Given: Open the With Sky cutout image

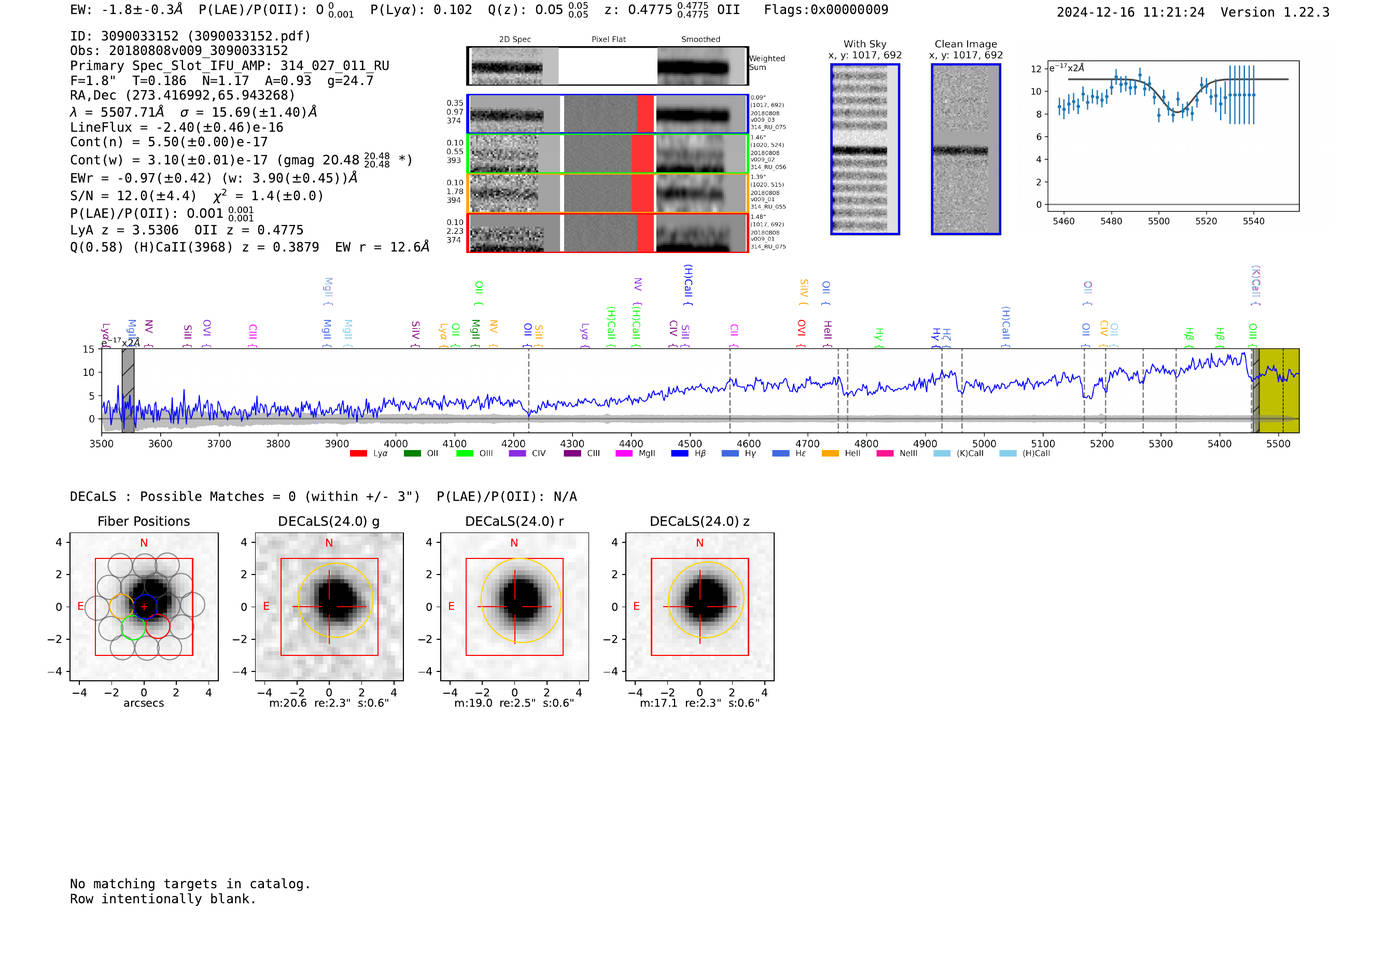Looking at the screenshot, I should (865, 149).
